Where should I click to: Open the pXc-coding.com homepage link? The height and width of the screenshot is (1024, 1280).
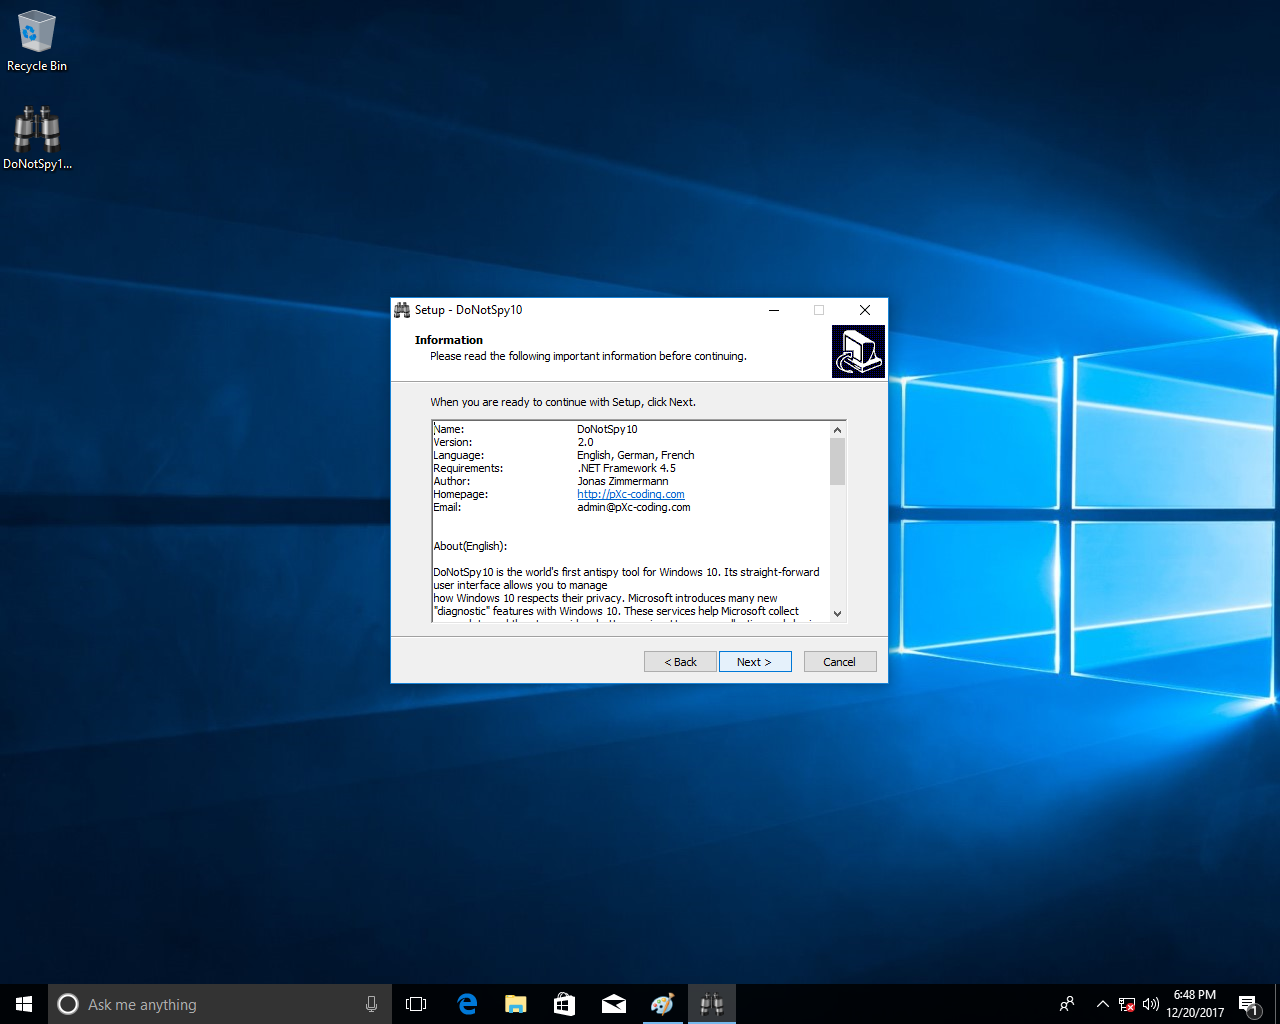point(630,494)
